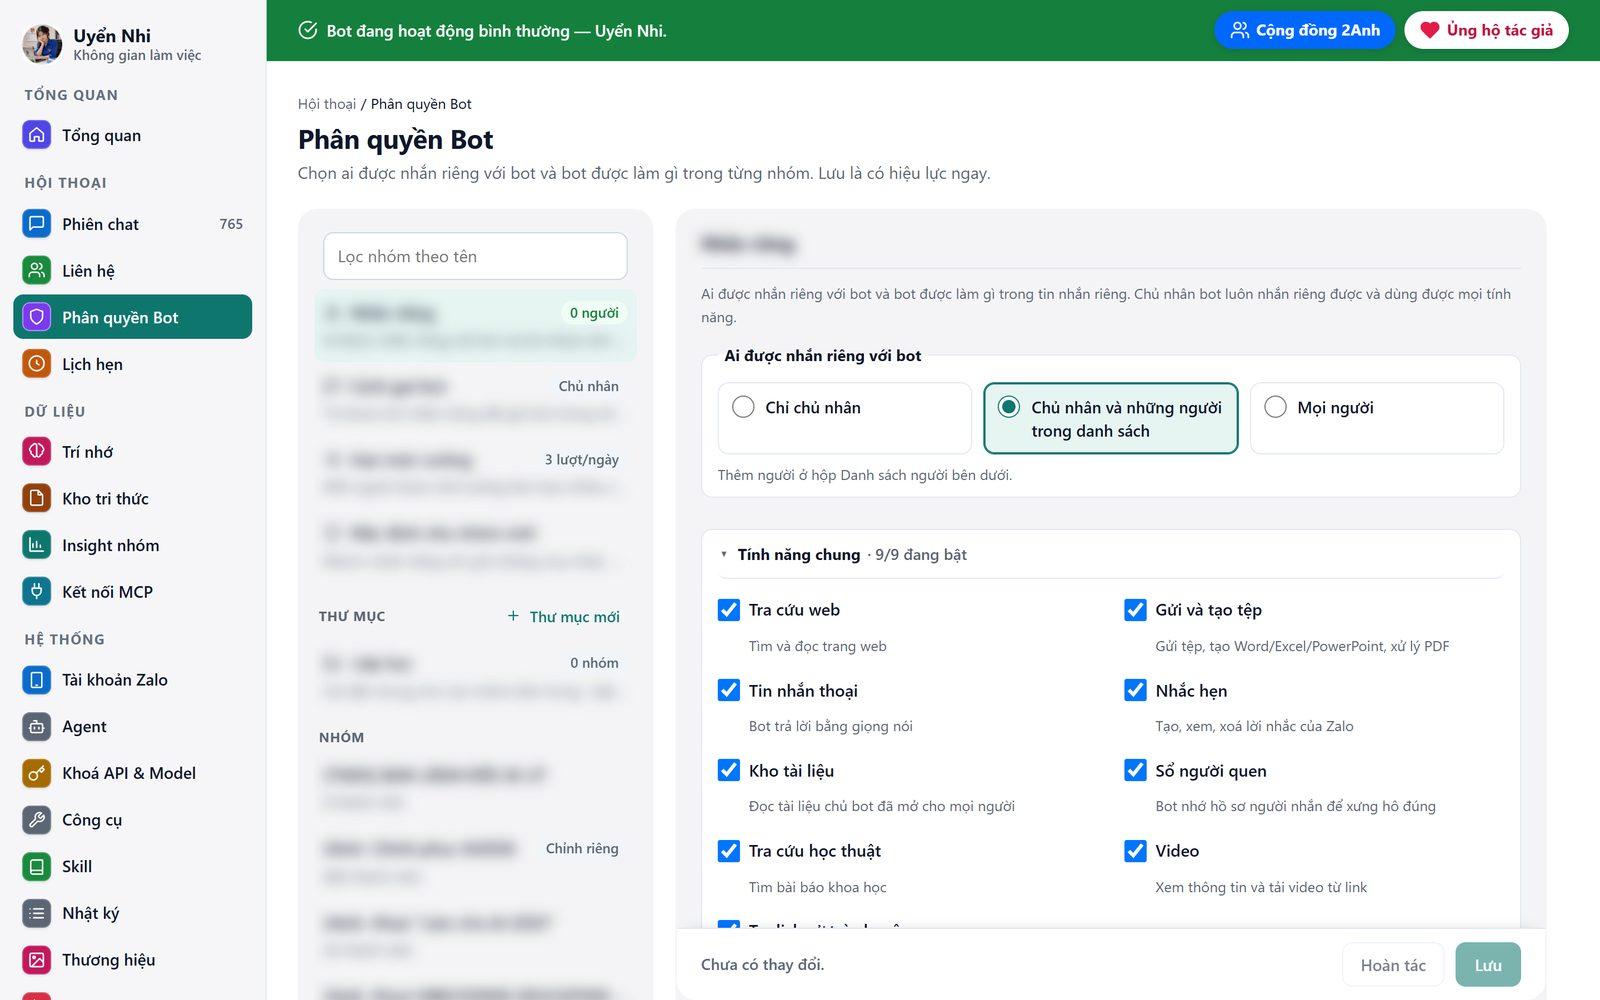Click the Phiên chat bubble icon

pos(37,224)
